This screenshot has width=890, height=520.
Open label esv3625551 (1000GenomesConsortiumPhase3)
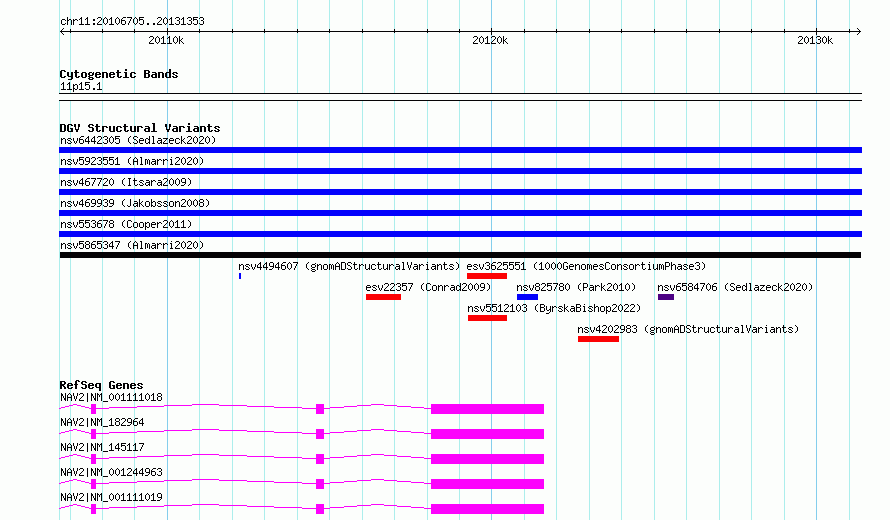(586, 266)
